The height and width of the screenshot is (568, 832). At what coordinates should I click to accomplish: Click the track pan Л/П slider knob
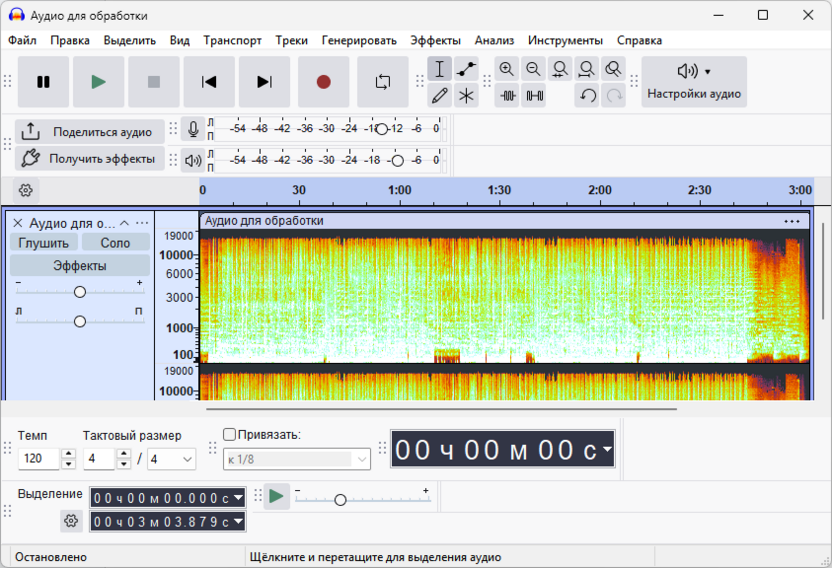[80, 322]
